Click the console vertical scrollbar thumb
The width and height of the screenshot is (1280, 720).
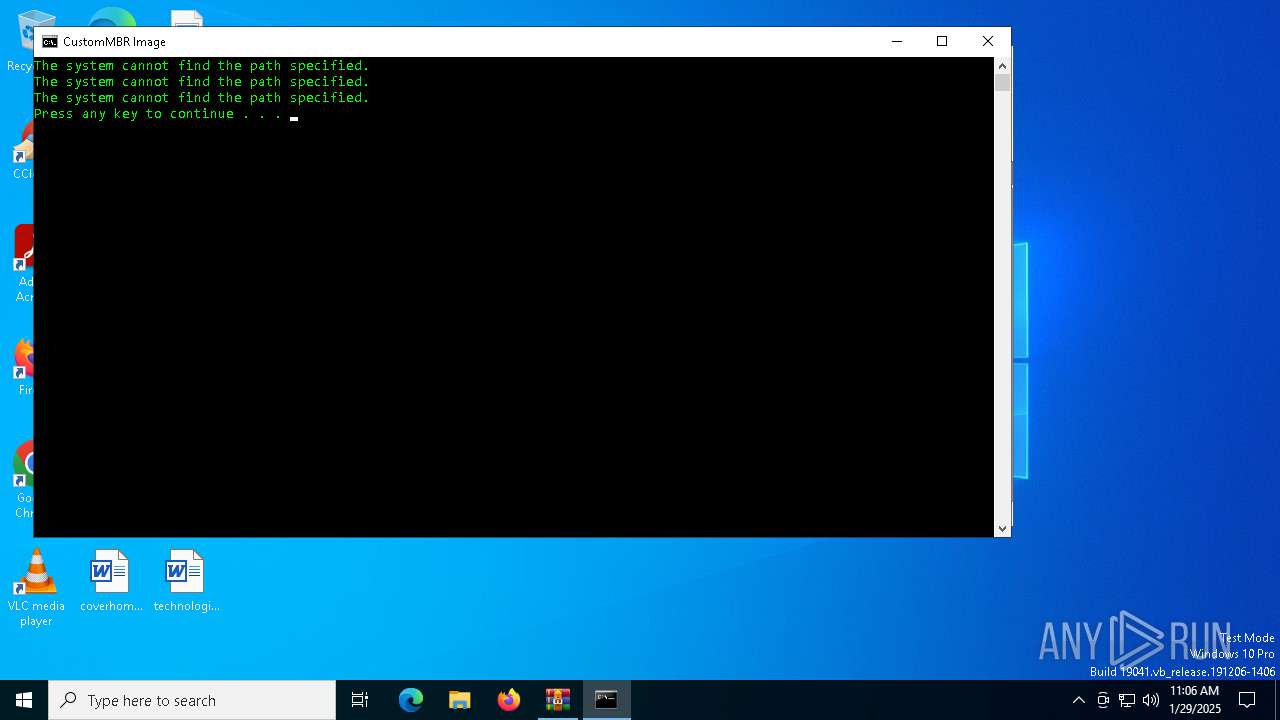[x=1002, y=82]
